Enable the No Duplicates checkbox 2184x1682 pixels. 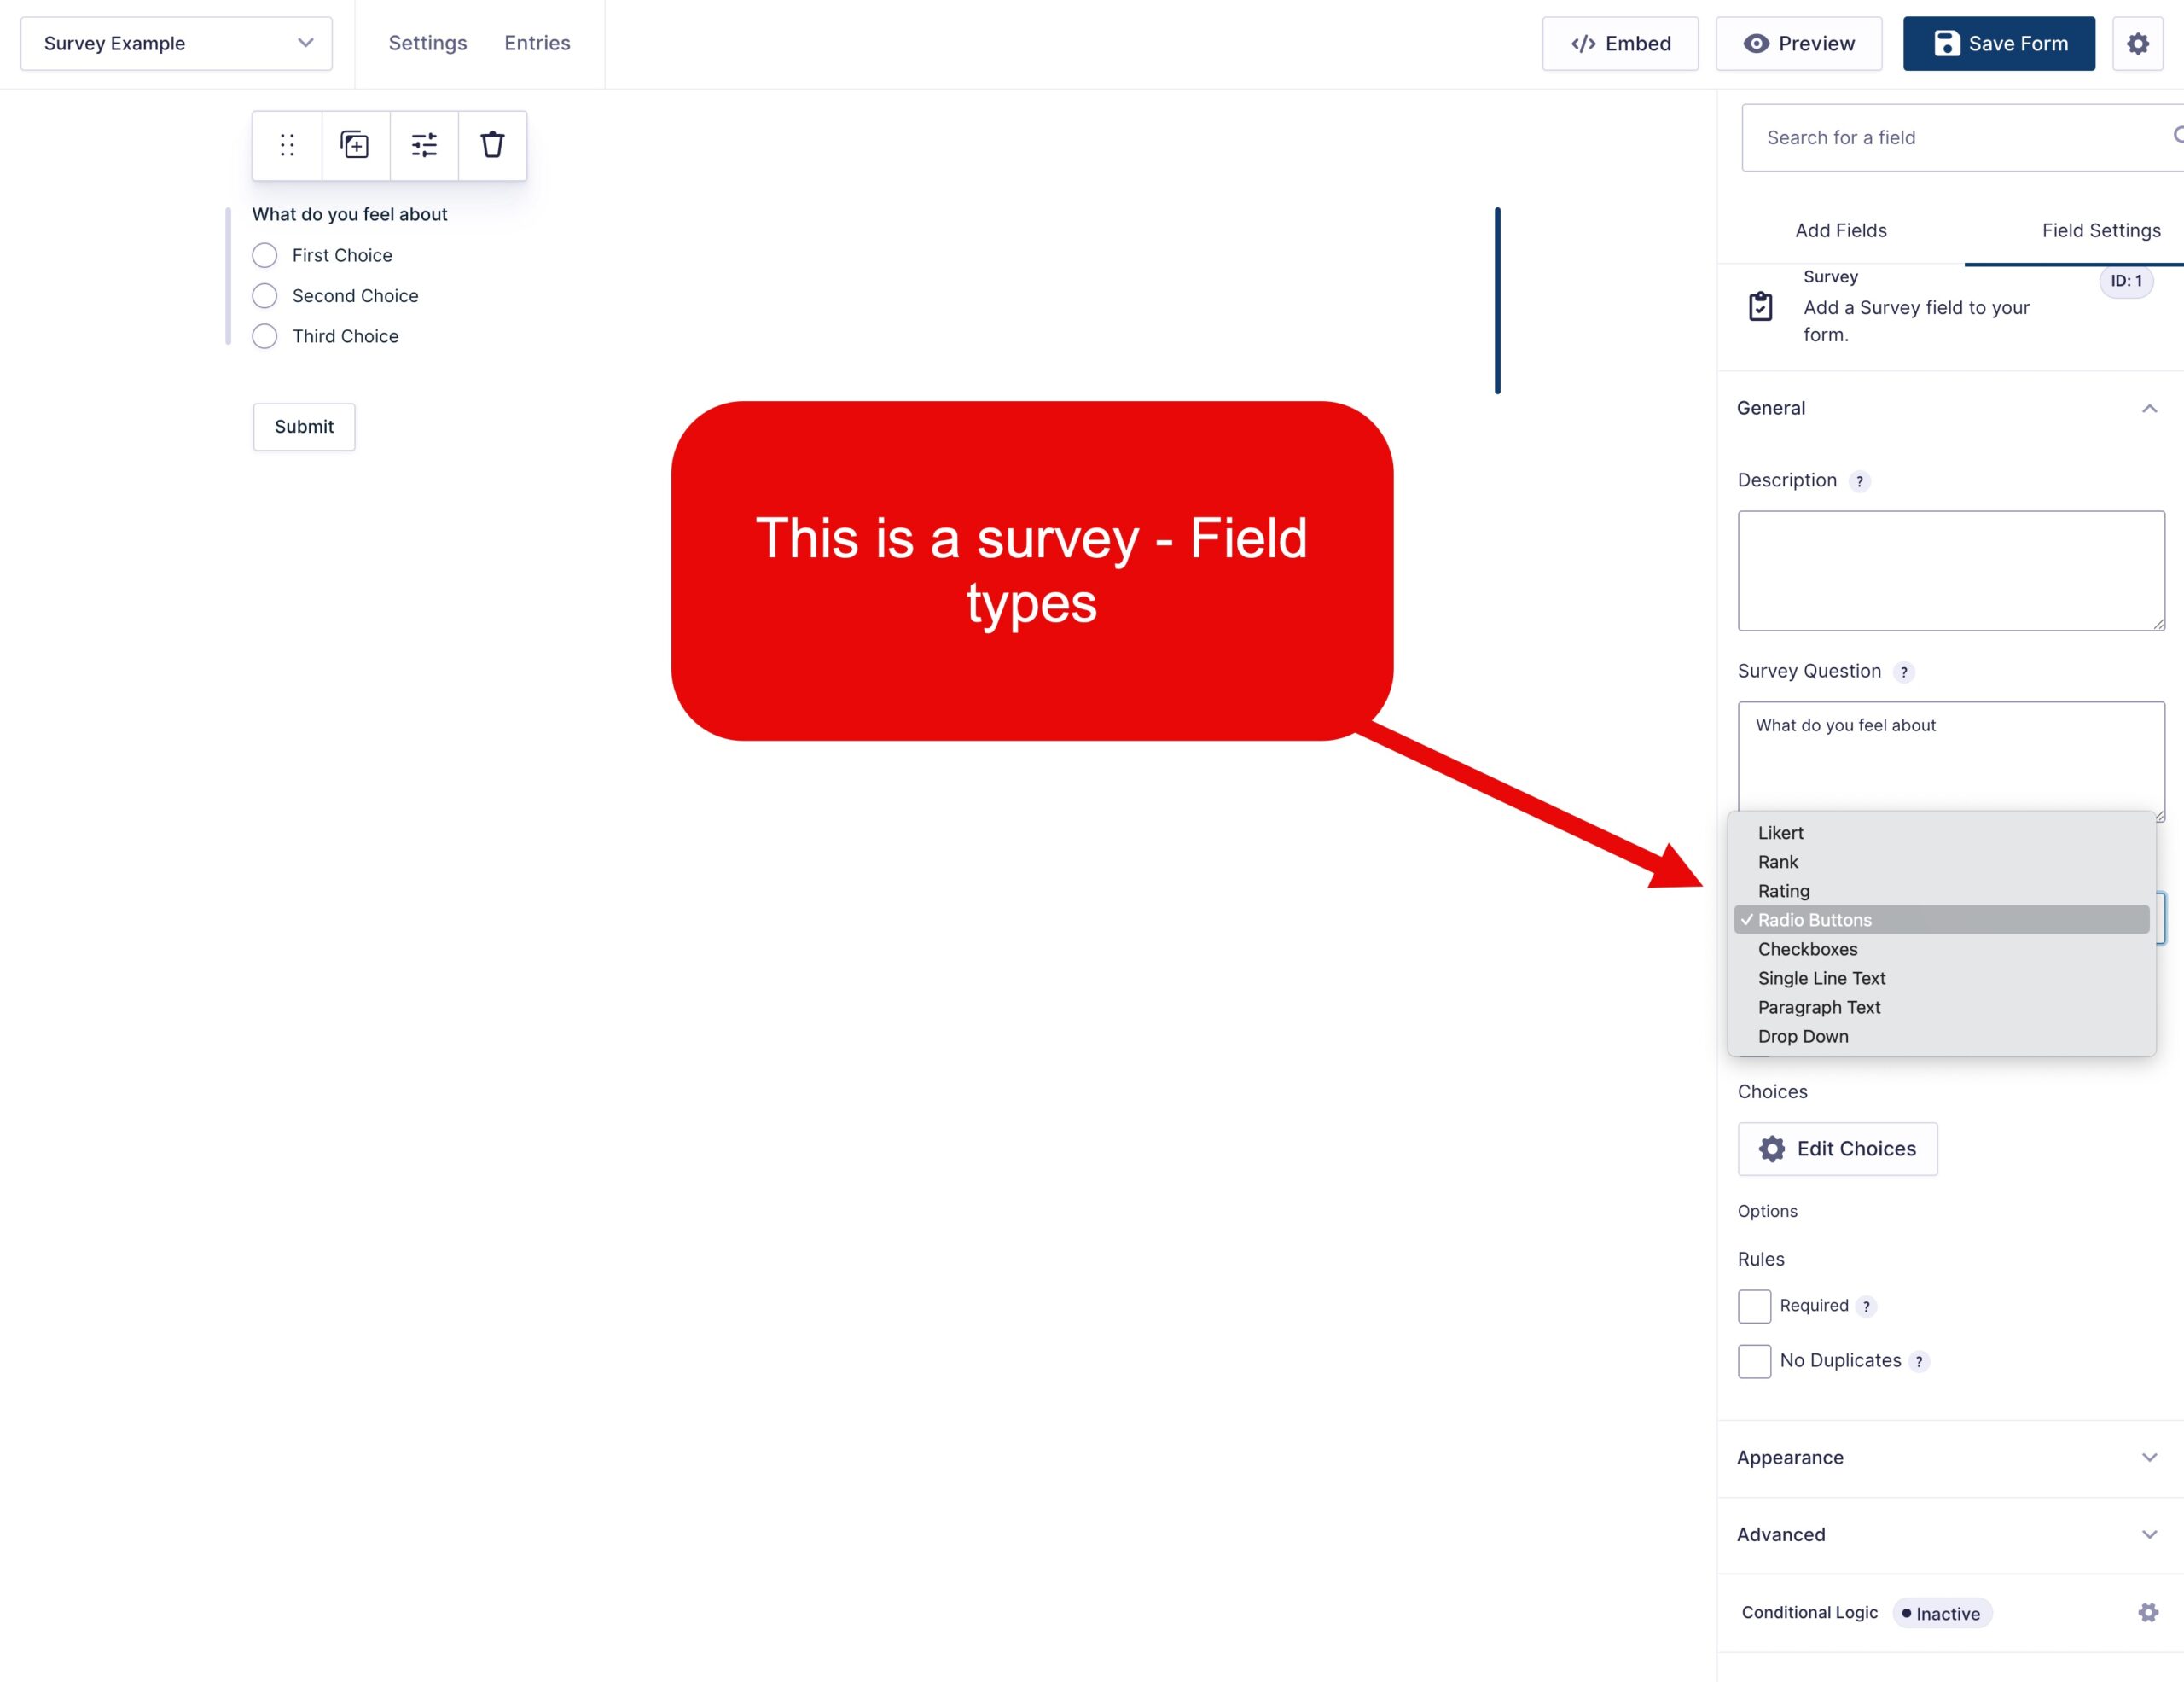click(x=1754, y=1361)
